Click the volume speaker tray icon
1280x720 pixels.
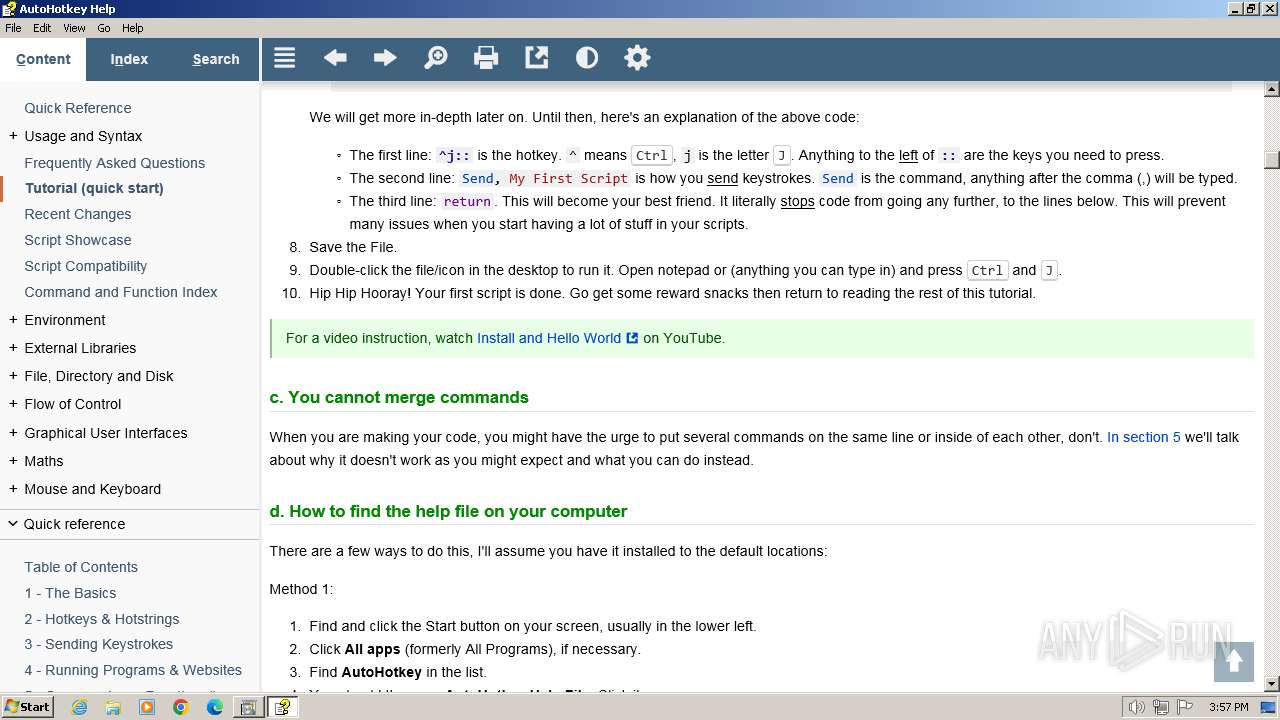1136,707
